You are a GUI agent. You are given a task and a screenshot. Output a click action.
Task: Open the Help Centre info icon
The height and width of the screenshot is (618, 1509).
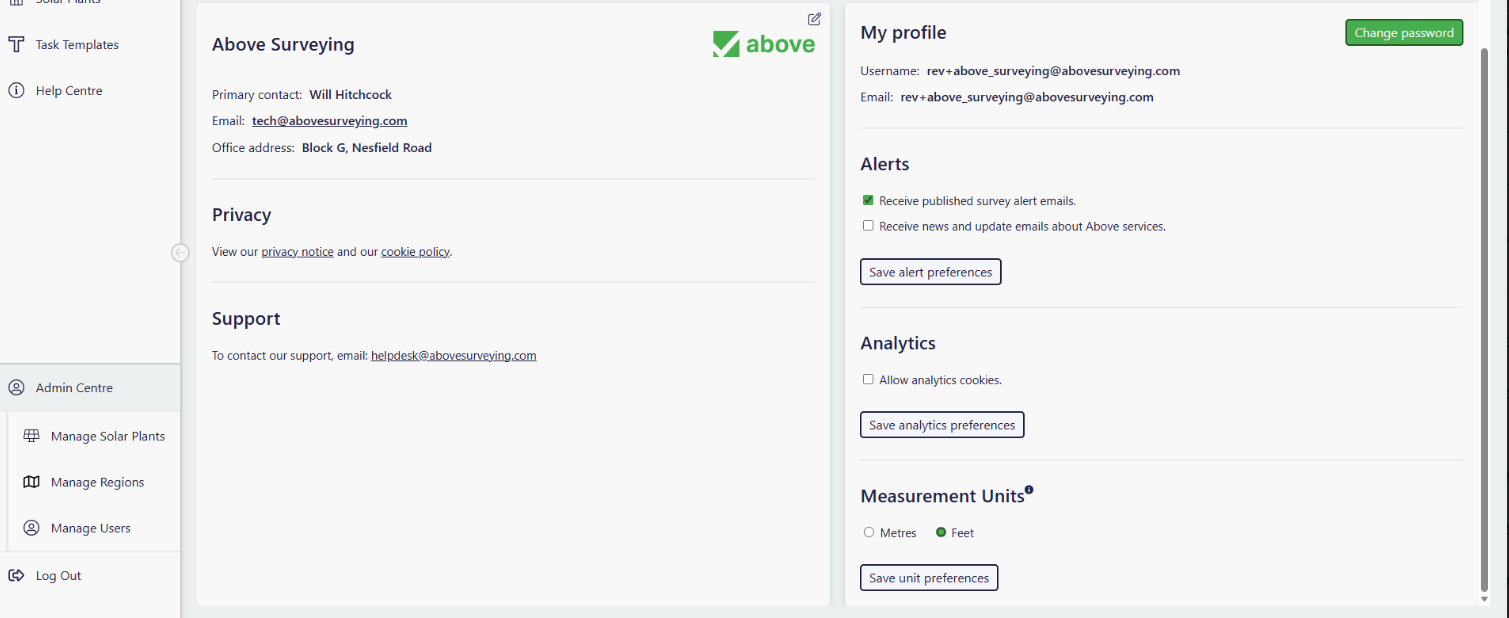tap(16, 91)
